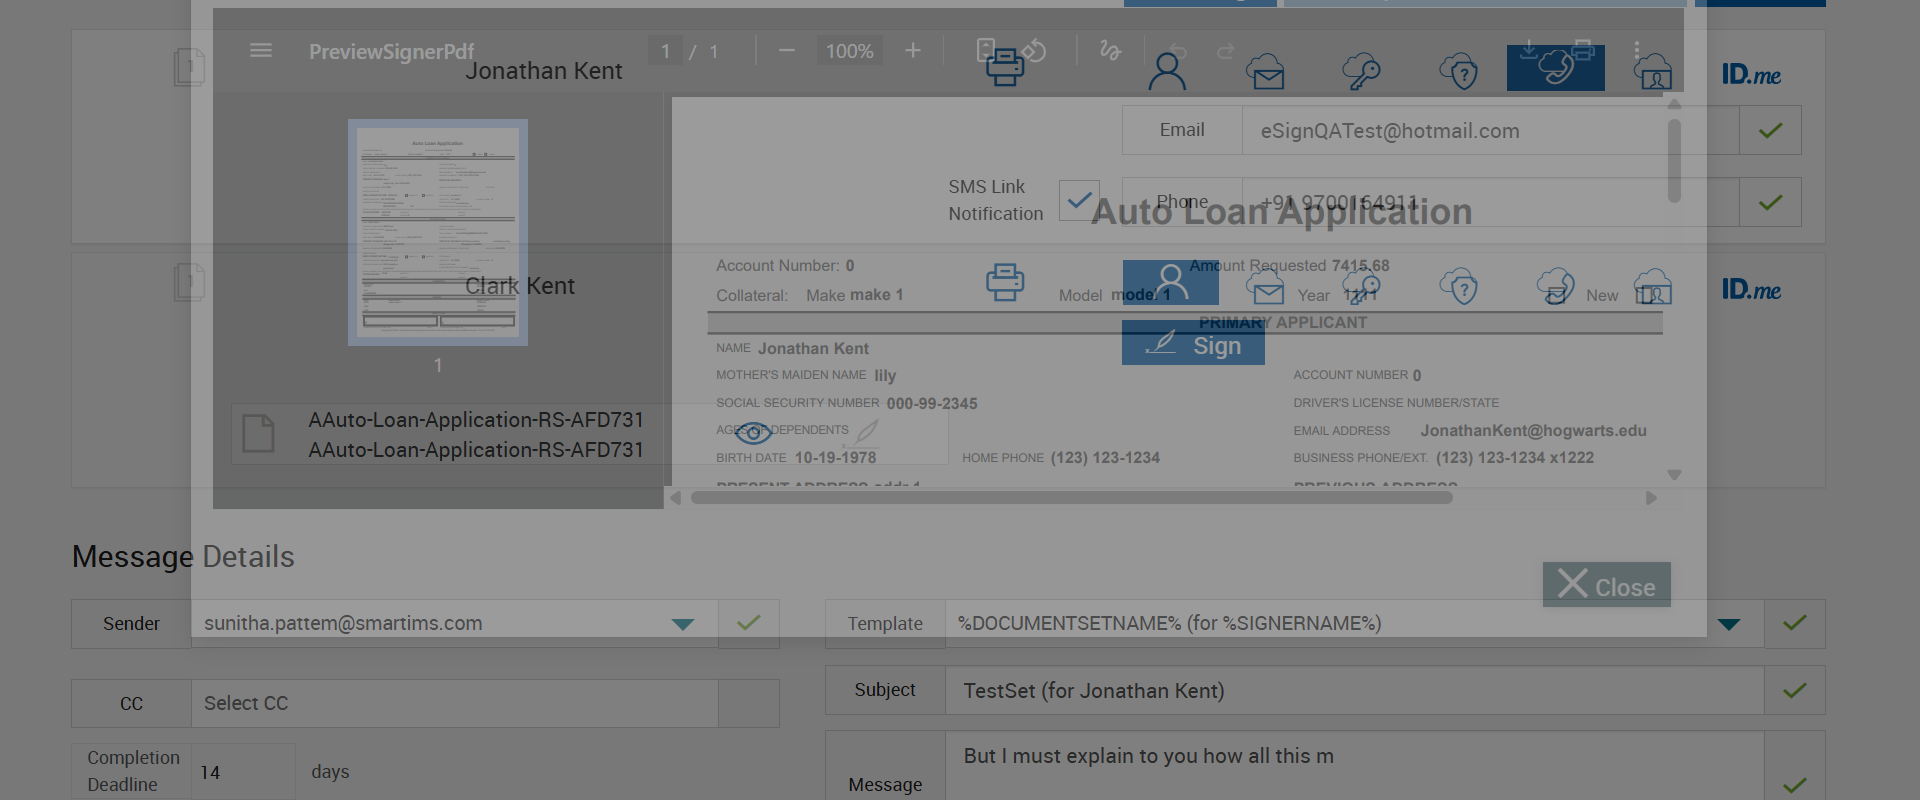The width and height of the screenshot is (1920, 800).
Task: Choose email cloud authentication for Clark Kent
Action: pyautogui.click(x=1266, y=287)
